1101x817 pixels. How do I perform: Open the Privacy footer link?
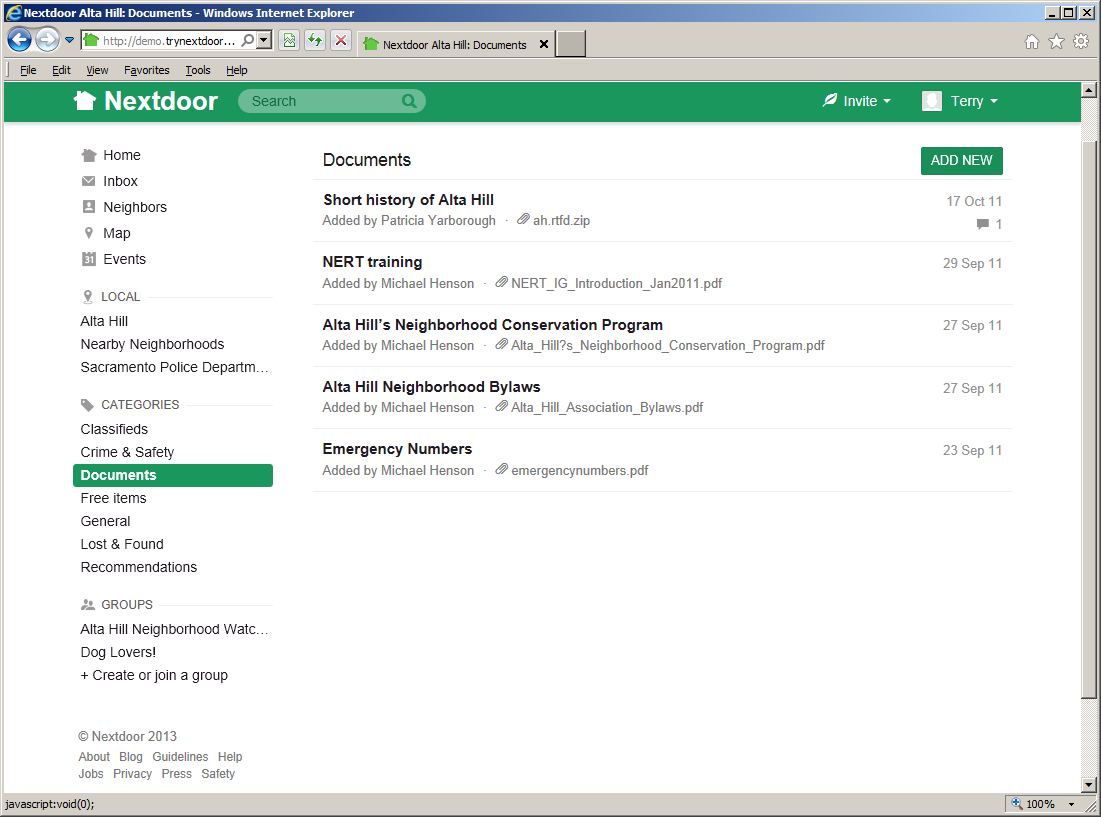pos(132,773)
